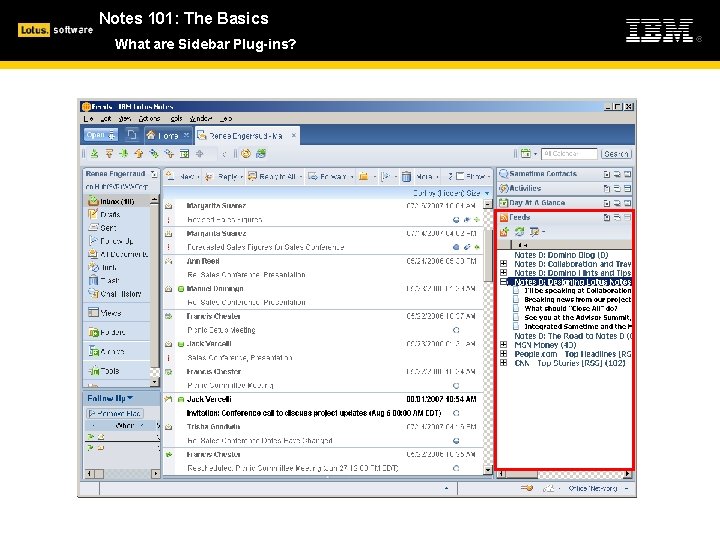Open the Reply dropdown arrow
This screenshot has height=540, width=720.
(x=242, y=177)
